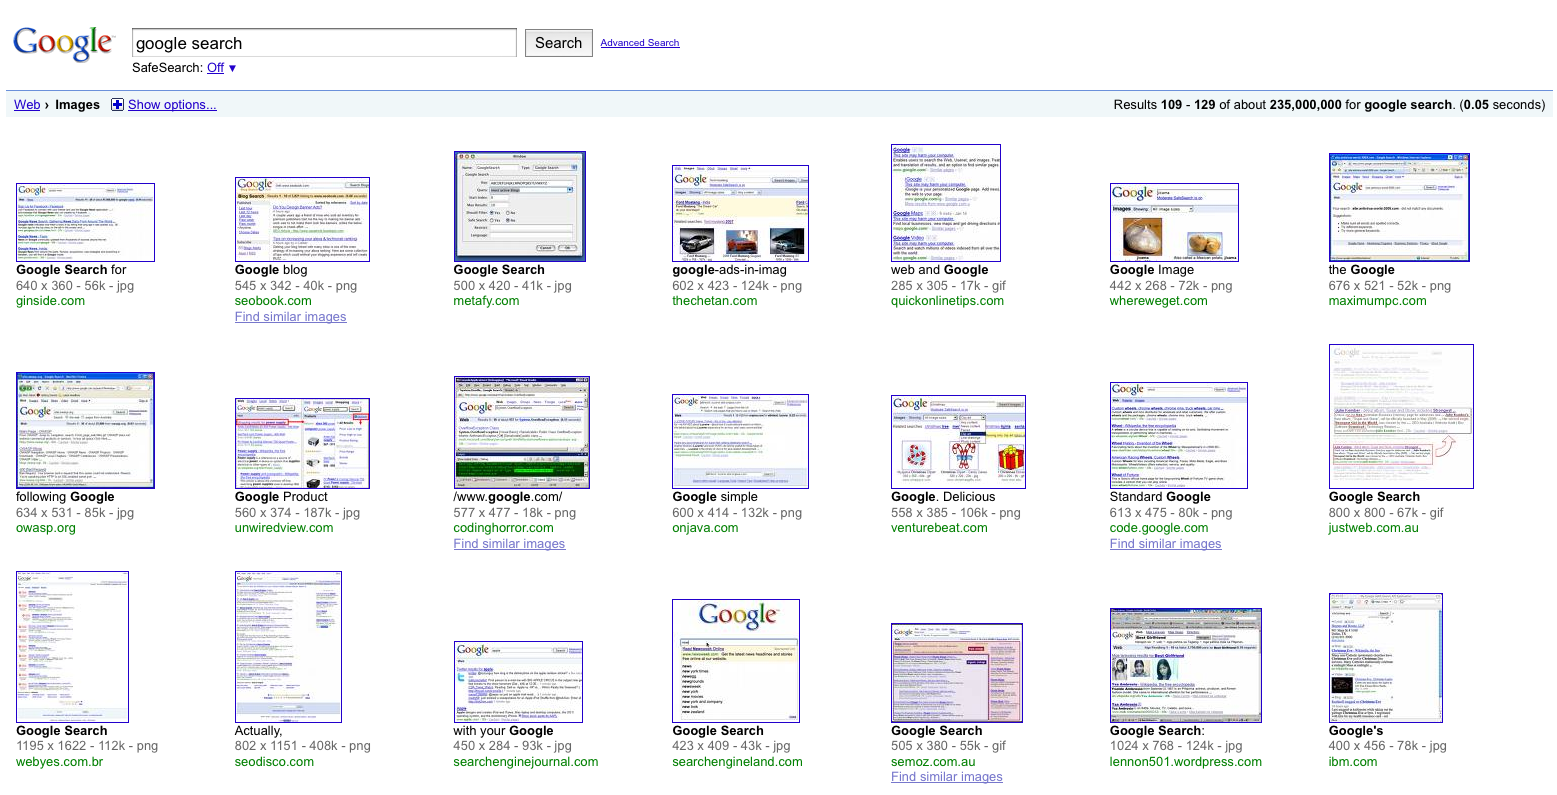1557x795 pixels.
Task: Open the SafeSearch Off dropdown
Action: click(222, 68)
